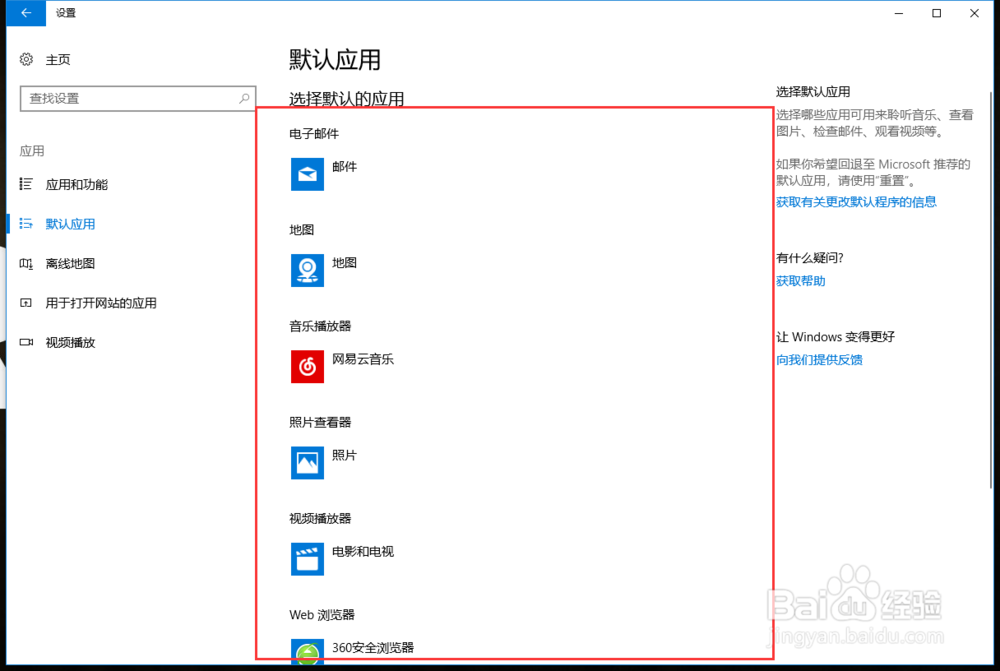Screen dimensions: 1000x671
Task: Click the 照片查看器 category label
Action: pos(320,423)
